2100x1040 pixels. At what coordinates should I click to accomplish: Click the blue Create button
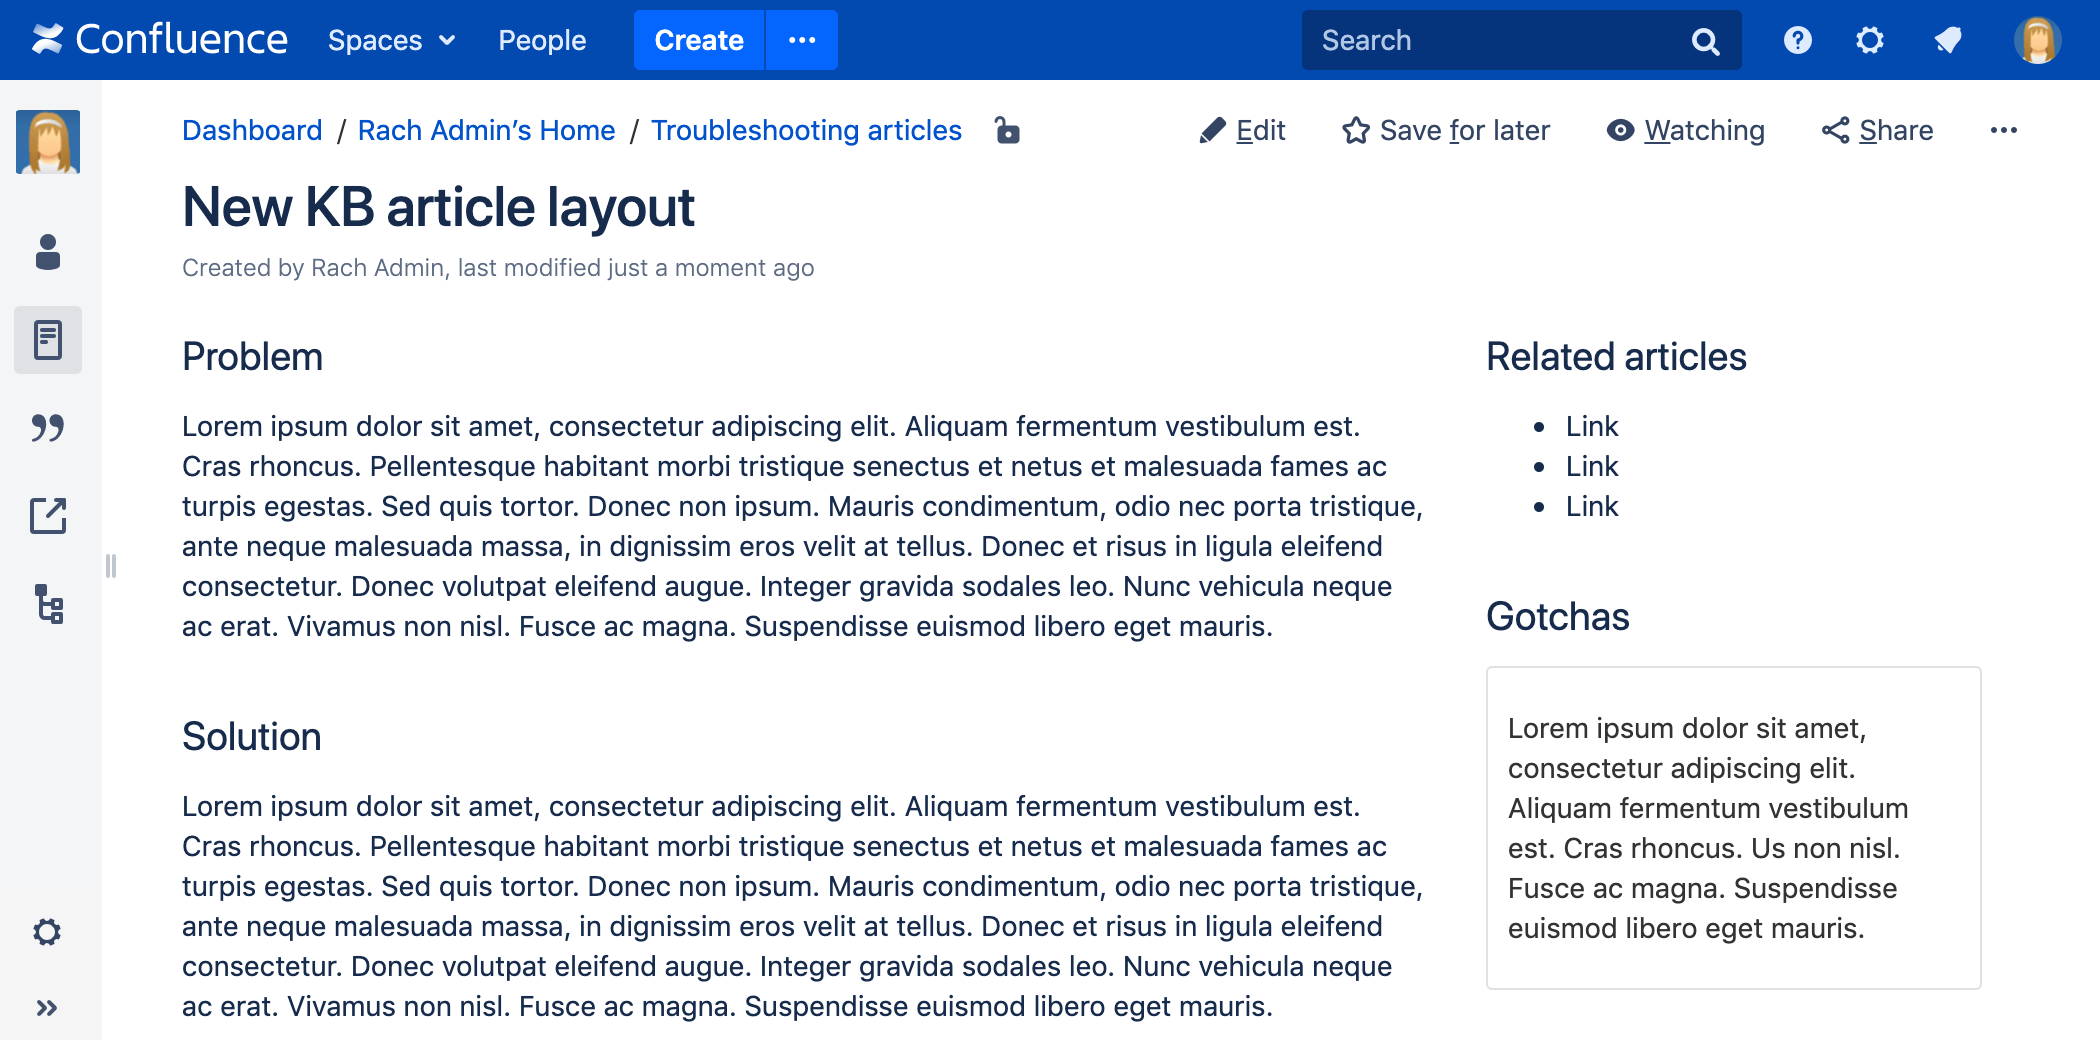pyautogui.click(x=698, y=40)
